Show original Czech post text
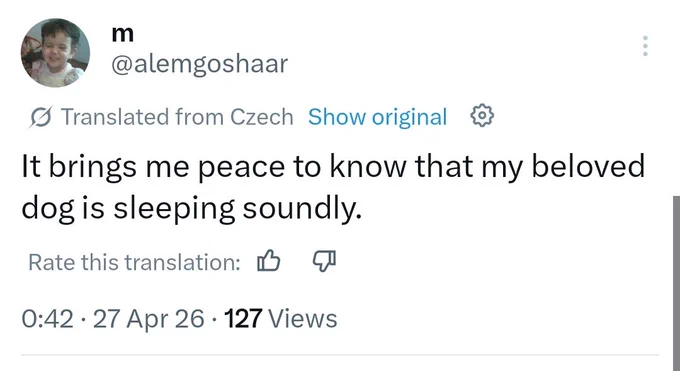680x371 pixels. pyautogui.click(x=377, y=117)
